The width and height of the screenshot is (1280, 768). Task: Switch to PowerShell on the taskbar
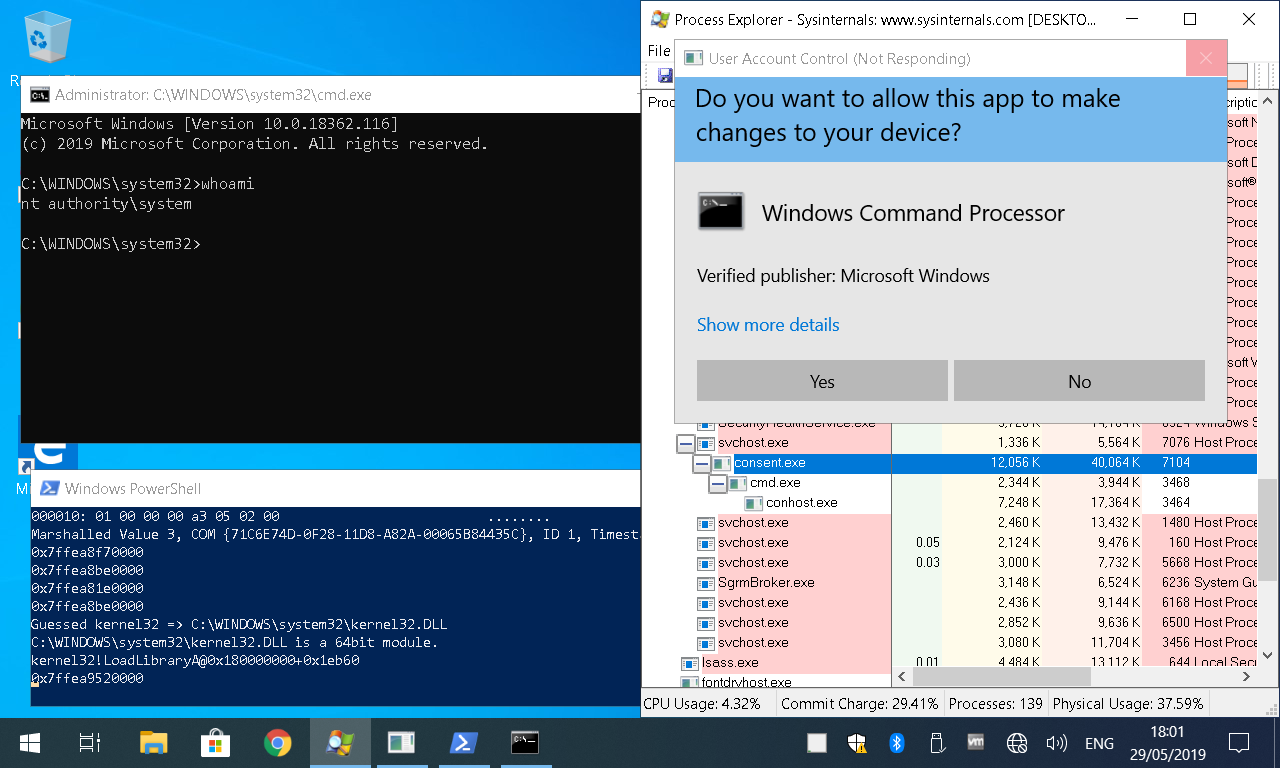(463, 742)
